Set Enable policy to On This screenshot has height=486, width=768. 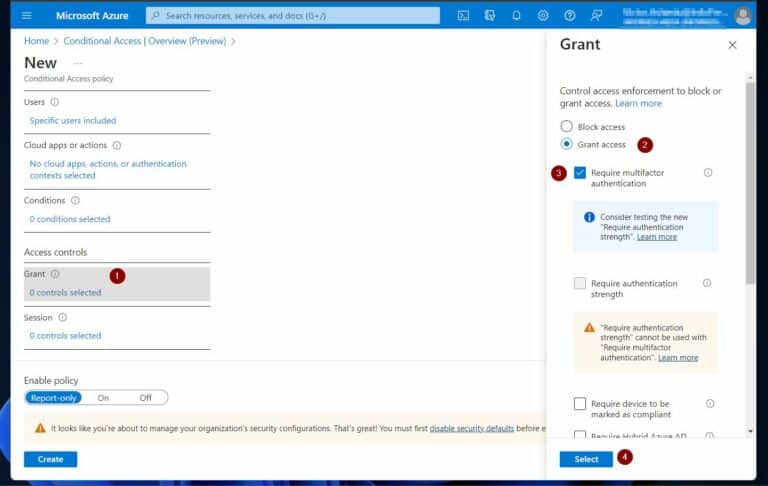click(x=103, y=398)
